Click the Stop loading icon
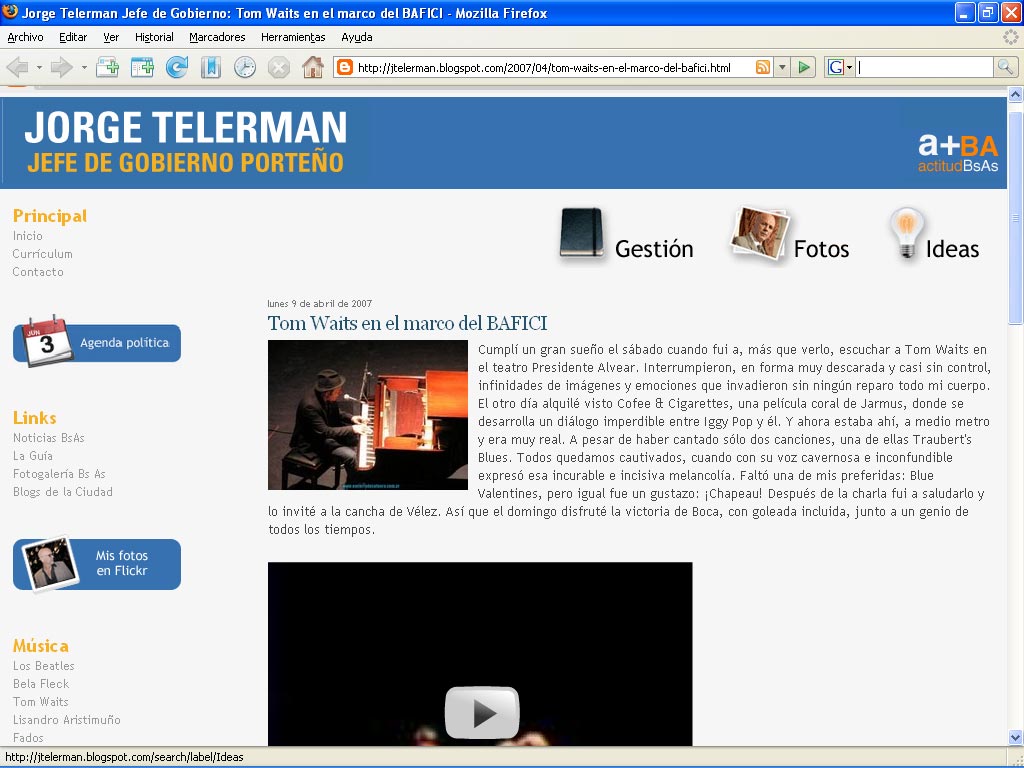Image resolution: width=1024 pixels, height=768 pixels. coord(279,67)
